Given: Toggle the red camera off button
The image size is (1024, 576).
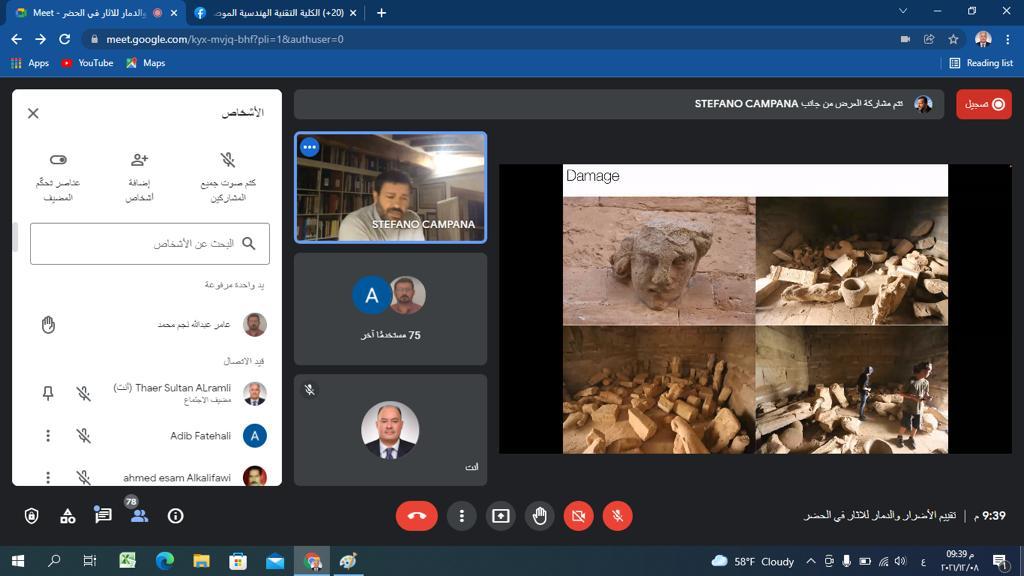Looking at the screenshot, I should [578, 516].
